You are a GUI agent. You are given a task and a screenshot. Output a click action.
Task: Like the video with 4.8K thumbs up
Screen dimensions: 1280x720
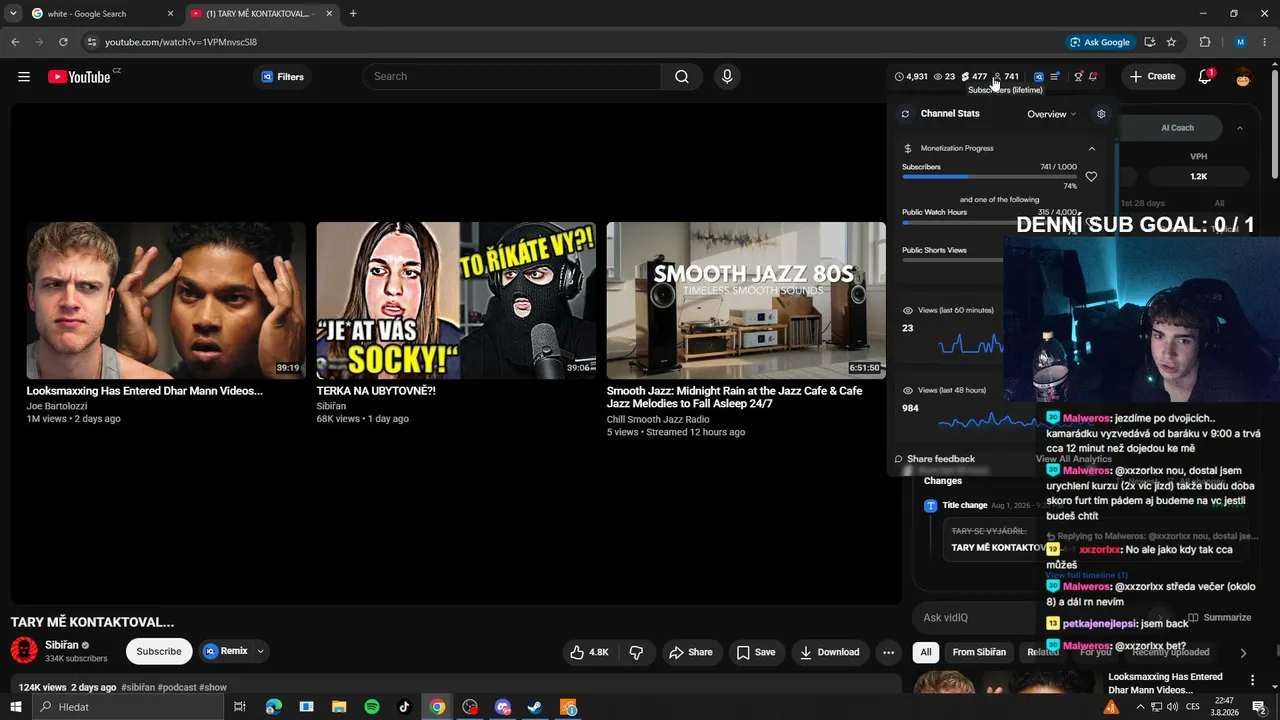pos(589,652)
